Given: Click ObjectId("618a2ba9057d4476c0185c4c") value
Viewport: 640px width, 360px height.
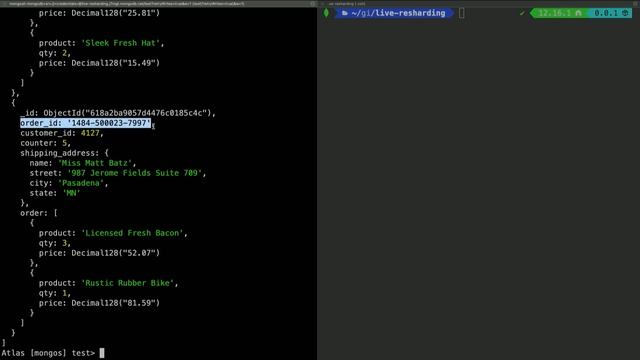Looking at the screenshot, I should (x=127, y=113).
